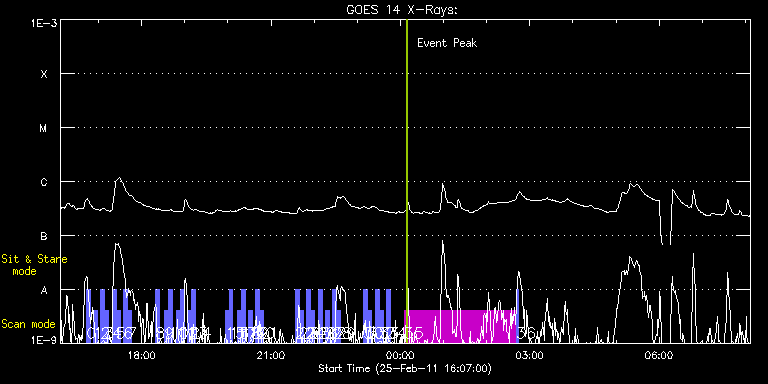
Task: Select the yellow "Sit & Stare mode" label
Action: point(34,264)
